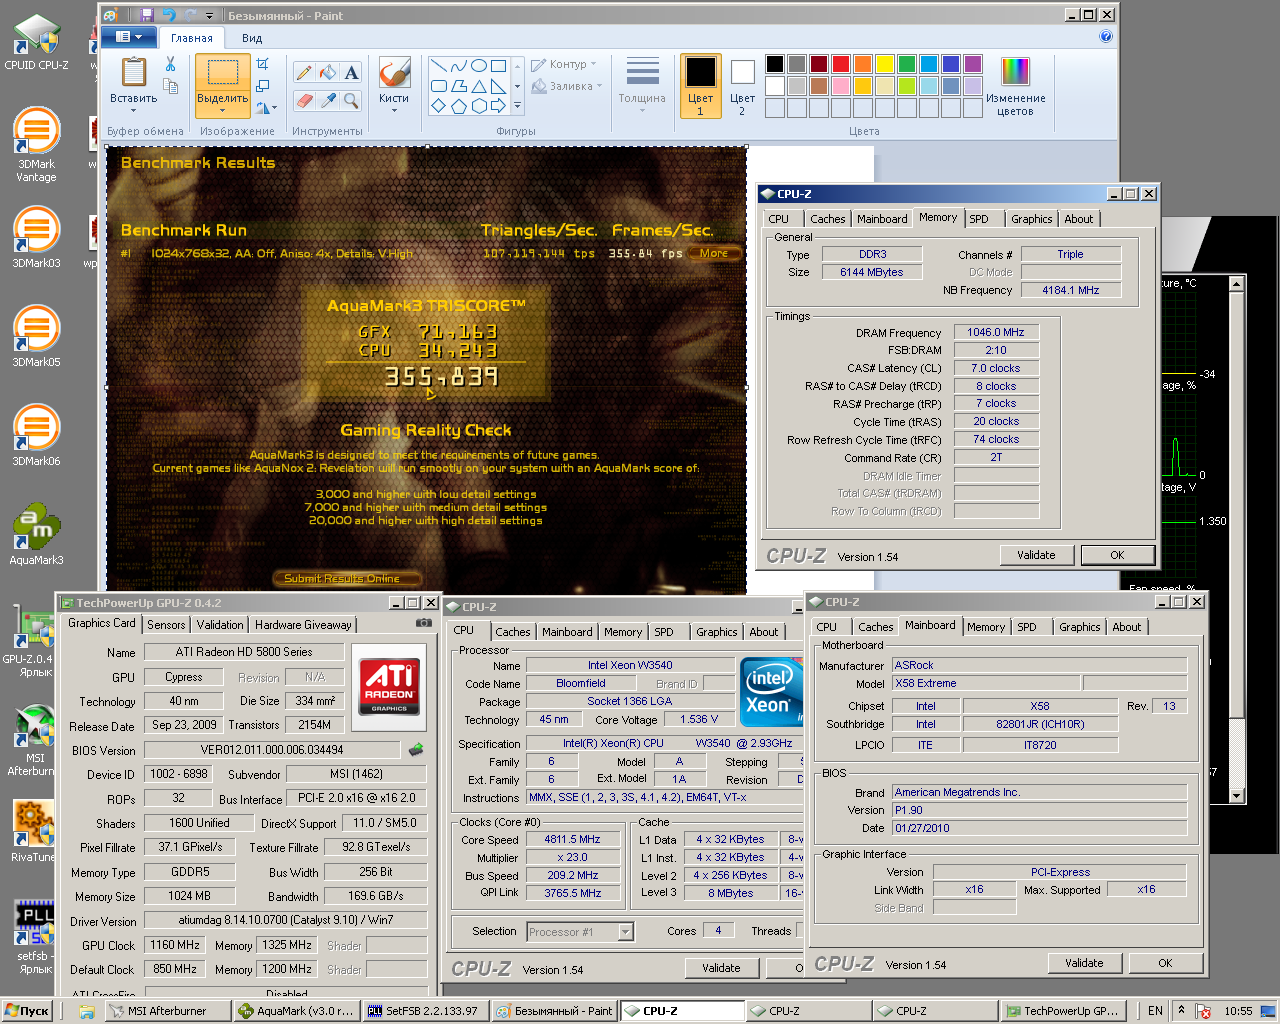Click the GPU-Z screenshot camera icon
Image resolution: width=1280 pixels, height=1024 pixels.
(x=424, y=623)
